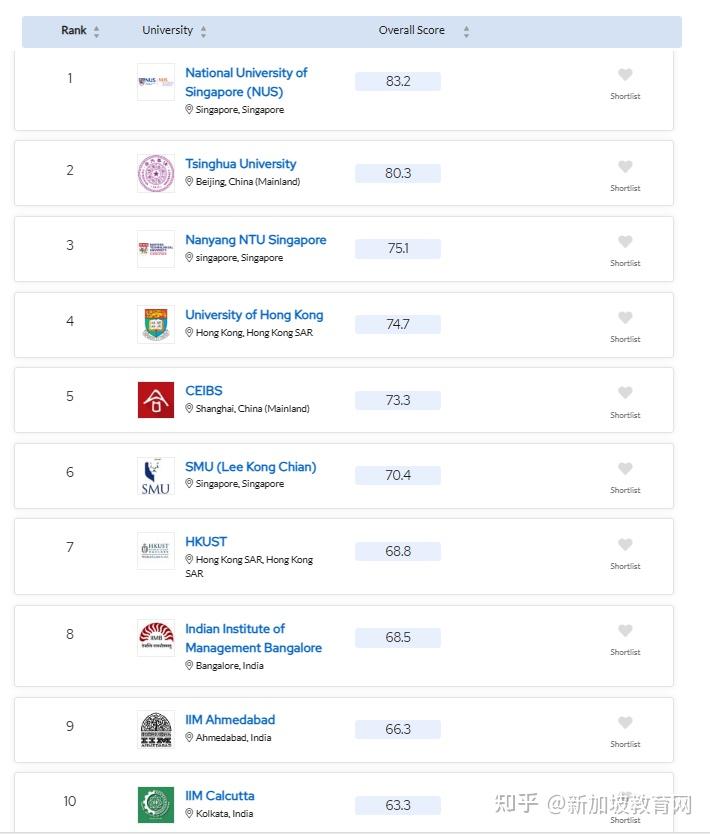710x834 pixels.
Task: Click the red CEIBS logo
Action: point(156,400)
